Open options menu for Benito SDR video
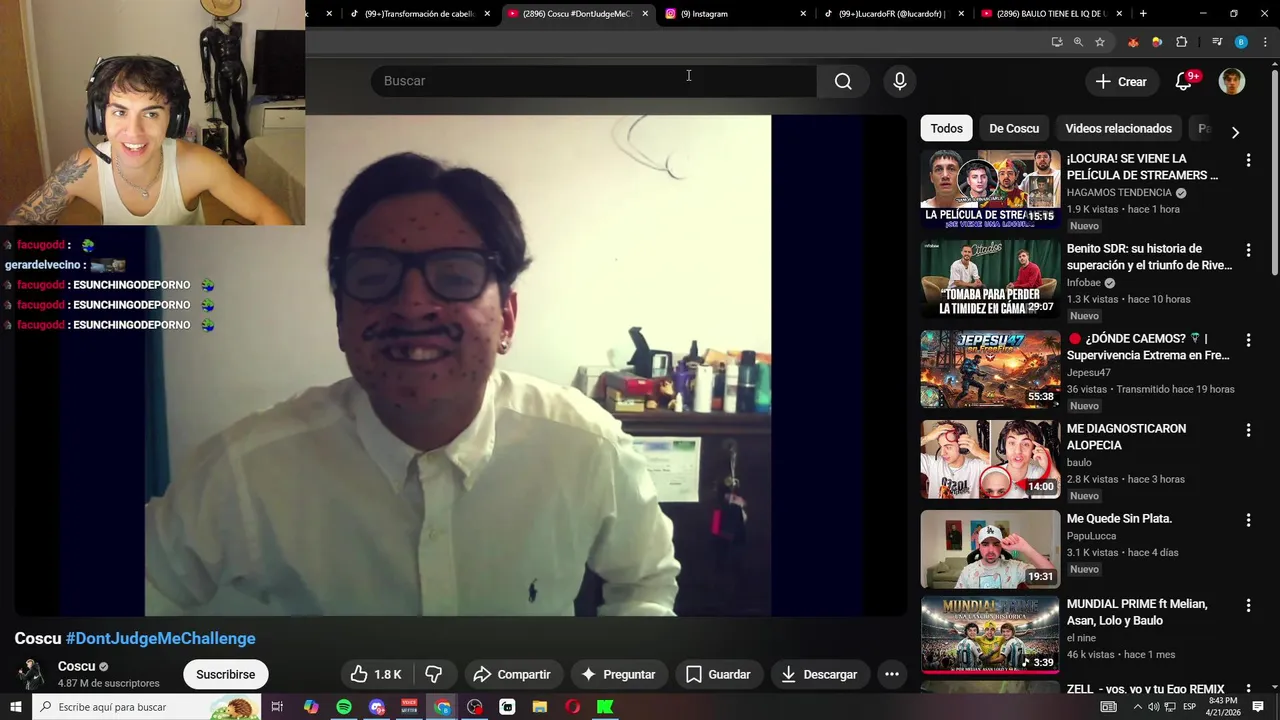Viewport: 1280px width, 720px height. point(1248,250)
